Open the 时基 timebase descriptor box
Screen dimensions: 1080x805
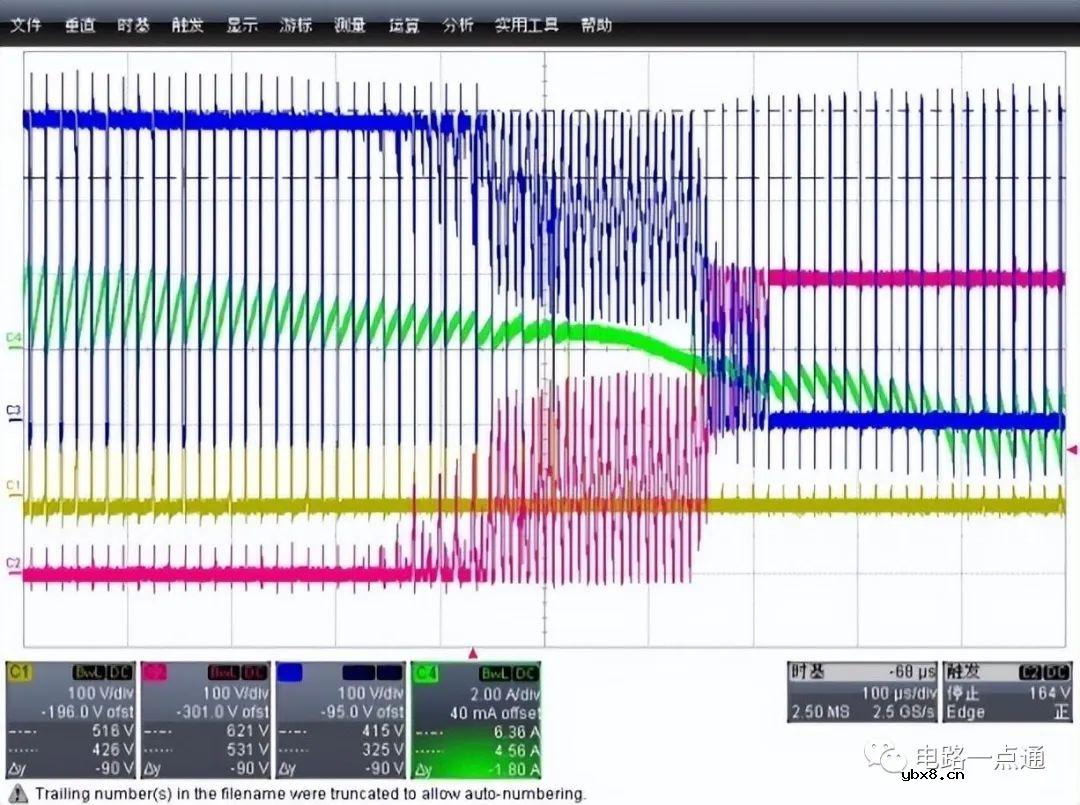tap(861, 692)
